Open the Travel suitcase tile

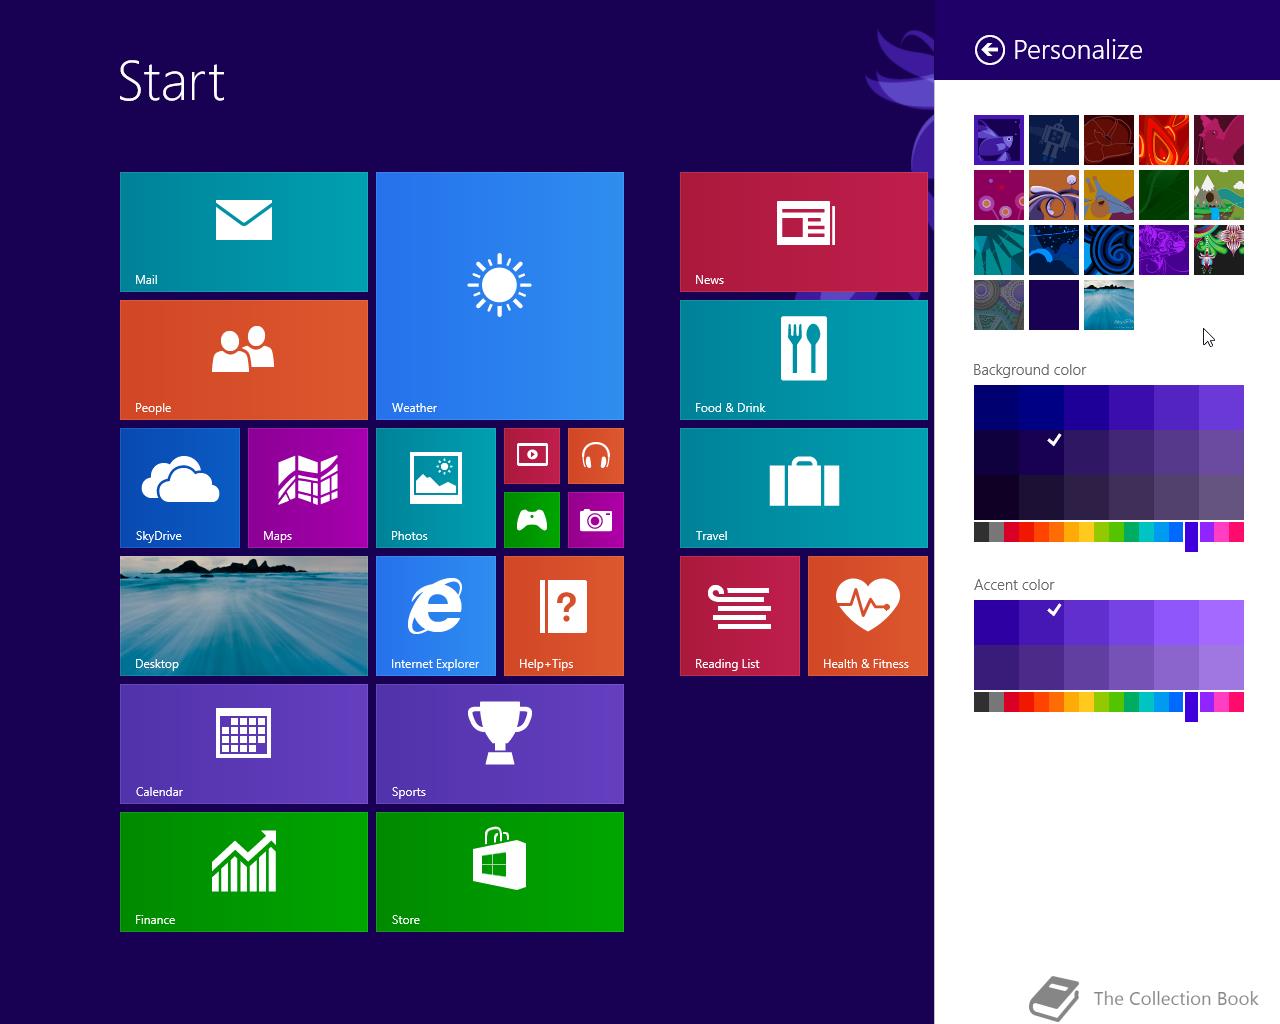point(804,488)
